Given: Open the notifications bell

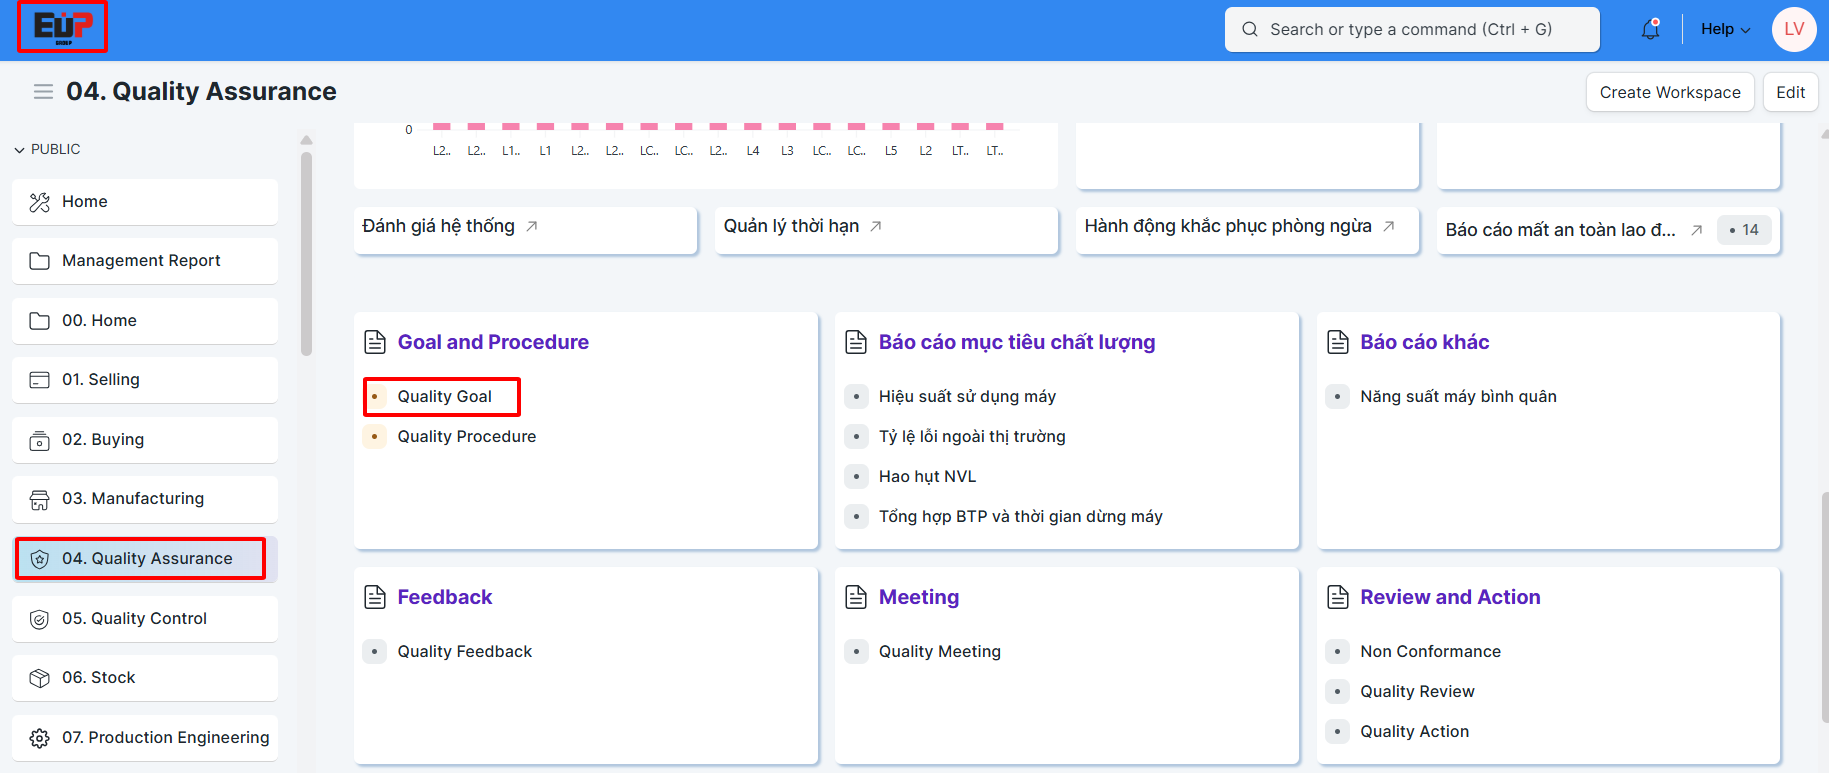Looking at the screenshot, I should (1650, 30).
